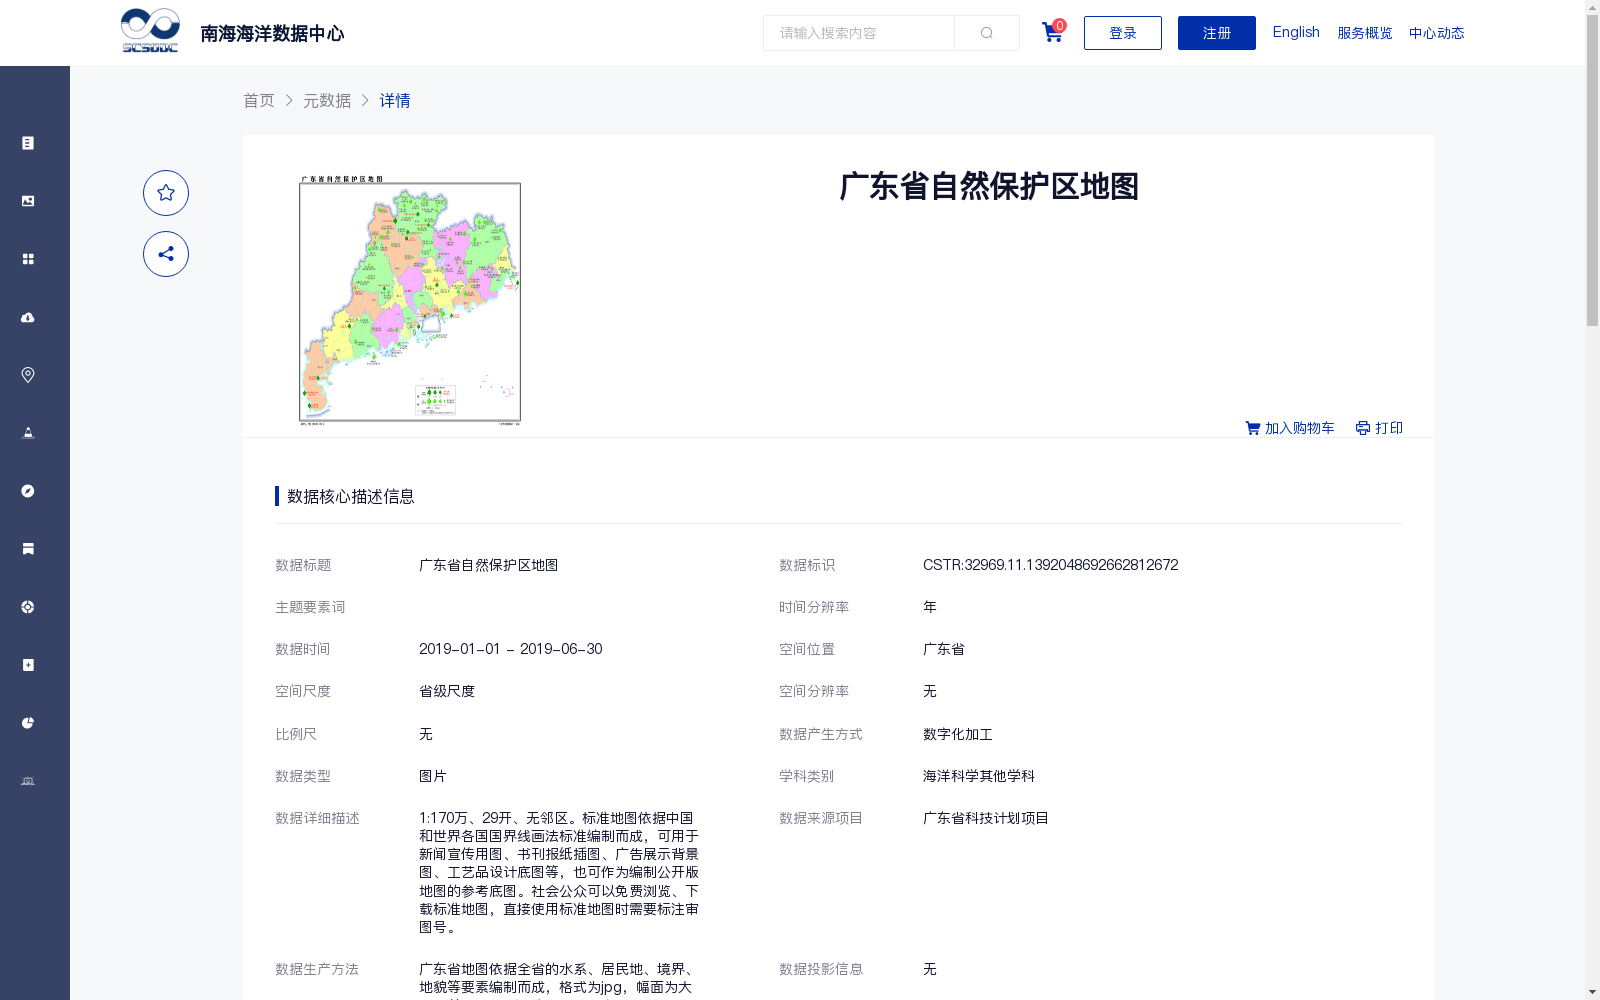The height and width of the screenshot is (1000, 1600).
Task: Click the 注册 register button
Action: pyautogui.click(x=1217, y=33)
